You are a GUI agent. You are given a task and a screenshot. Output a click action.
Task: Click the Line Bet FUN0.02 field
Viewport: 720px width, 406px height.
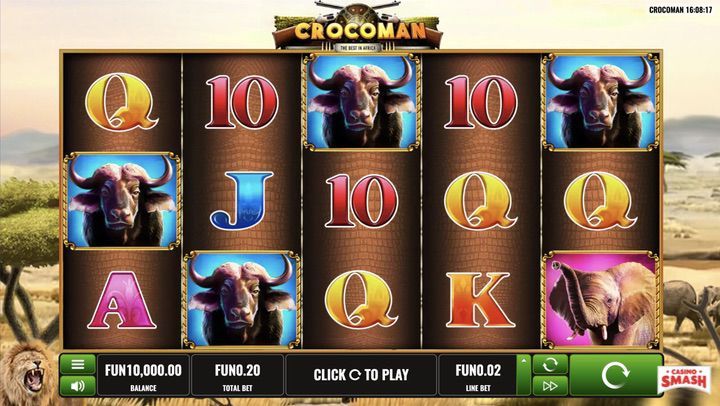click(478, 375)
